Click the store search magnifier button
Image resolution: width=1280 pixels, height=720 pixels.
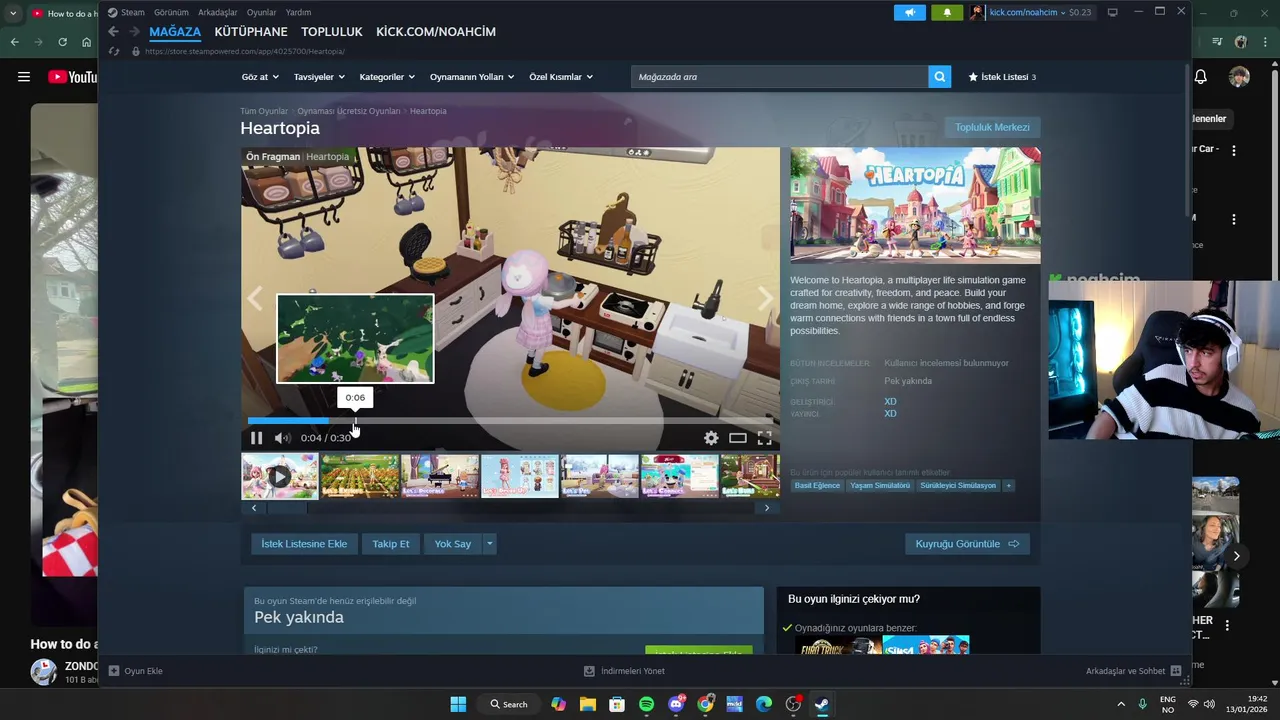[x=939, y=77]
